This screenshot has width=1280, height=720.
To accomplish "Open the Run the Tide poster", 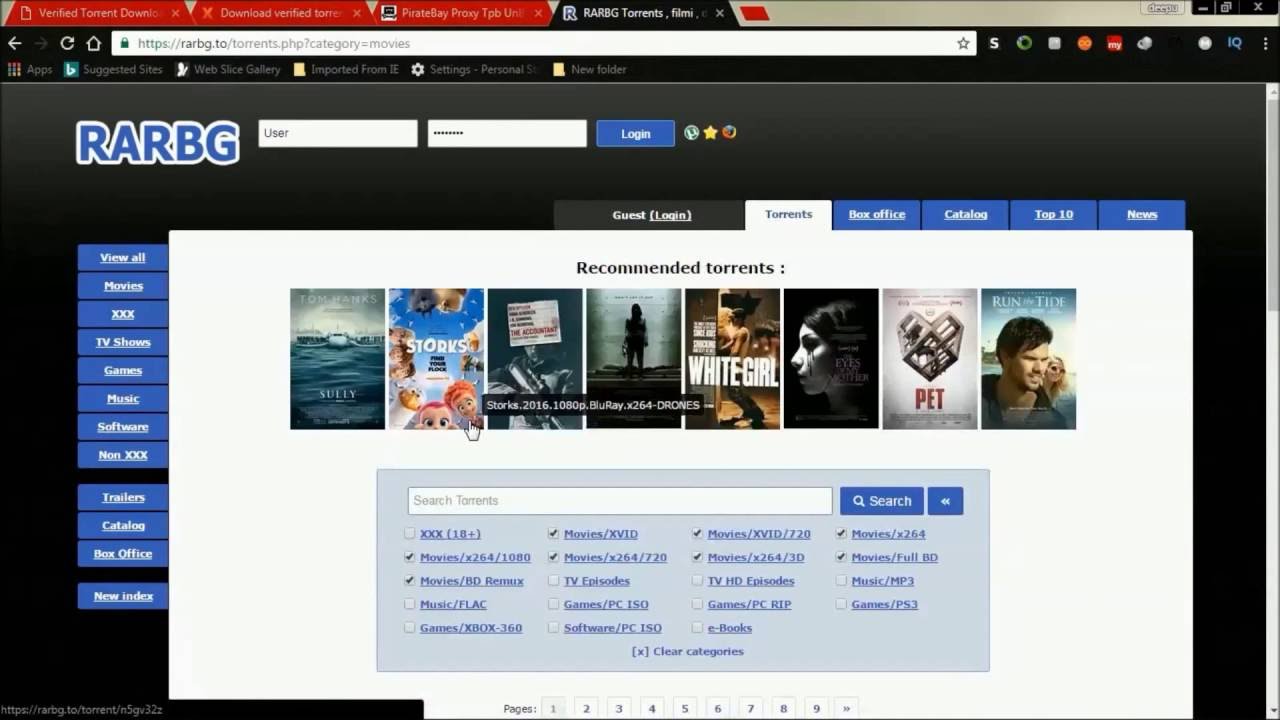I will tap(1028, 359).
